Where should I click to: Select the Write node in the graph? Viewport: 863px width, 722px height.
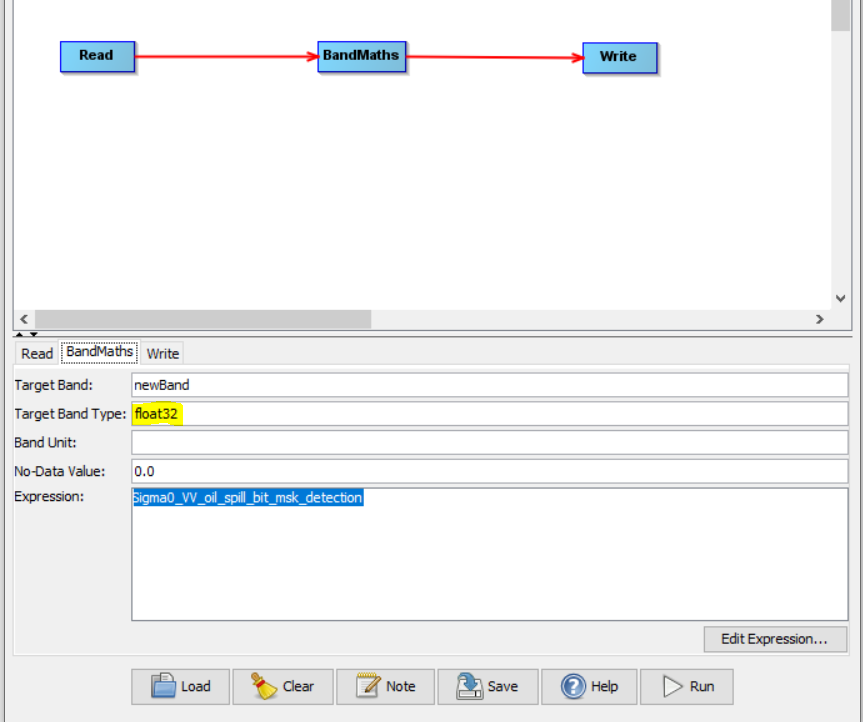pyautogui.click(x=620, y=57)
